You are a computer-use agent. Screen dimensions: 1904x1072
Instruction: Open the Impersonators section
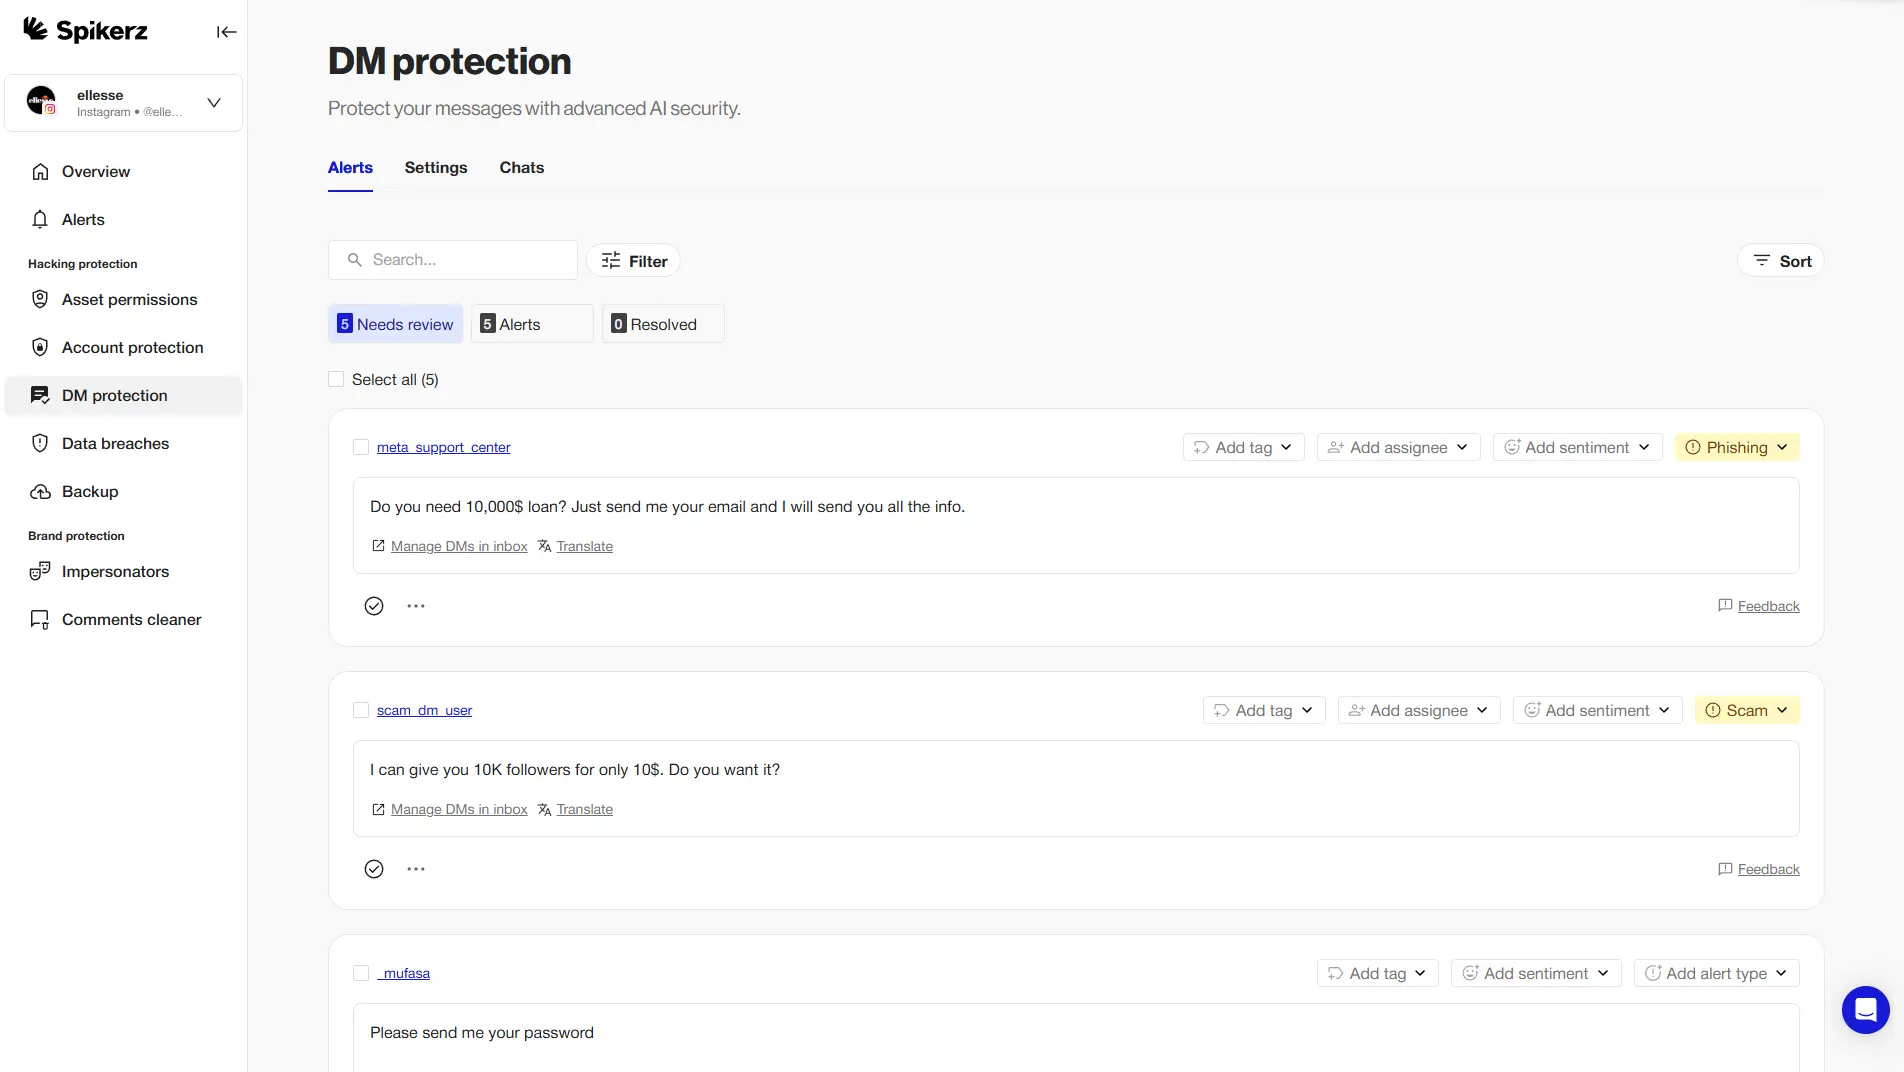tap(113, 571)
